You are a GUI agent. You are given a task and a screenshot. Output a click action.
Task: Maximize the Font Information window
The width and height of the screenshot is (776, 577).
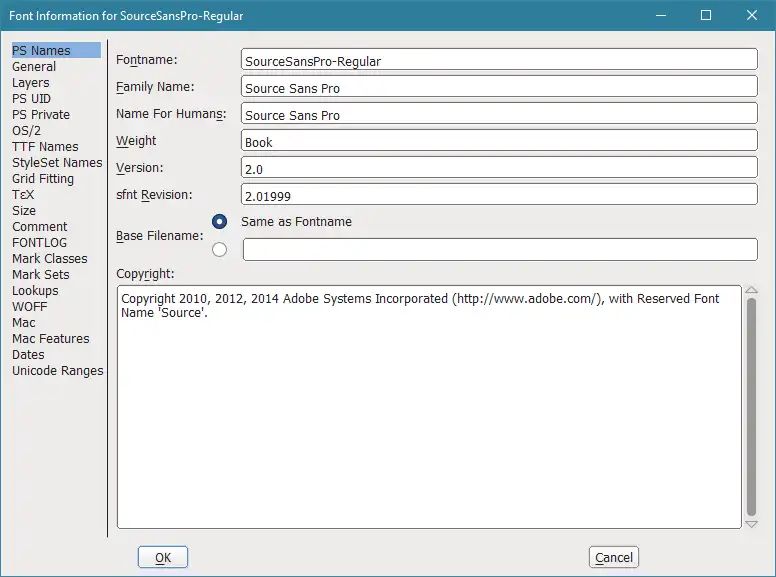[x=706, y=15]
